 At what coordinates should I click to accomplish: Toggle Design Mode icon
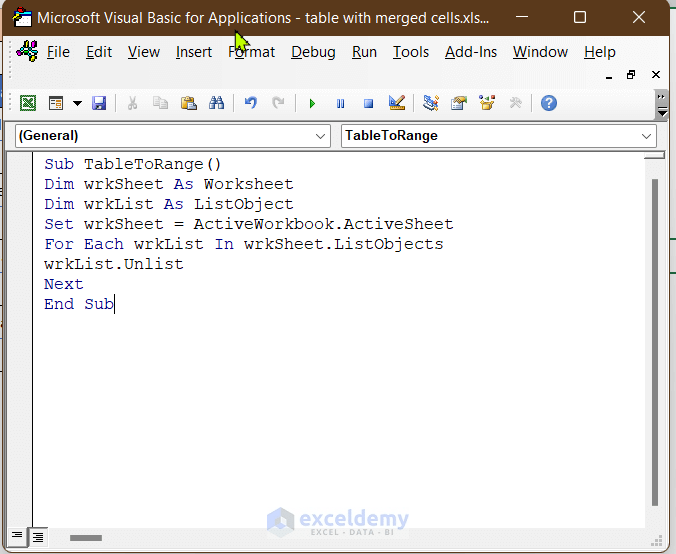coord(397,103)
